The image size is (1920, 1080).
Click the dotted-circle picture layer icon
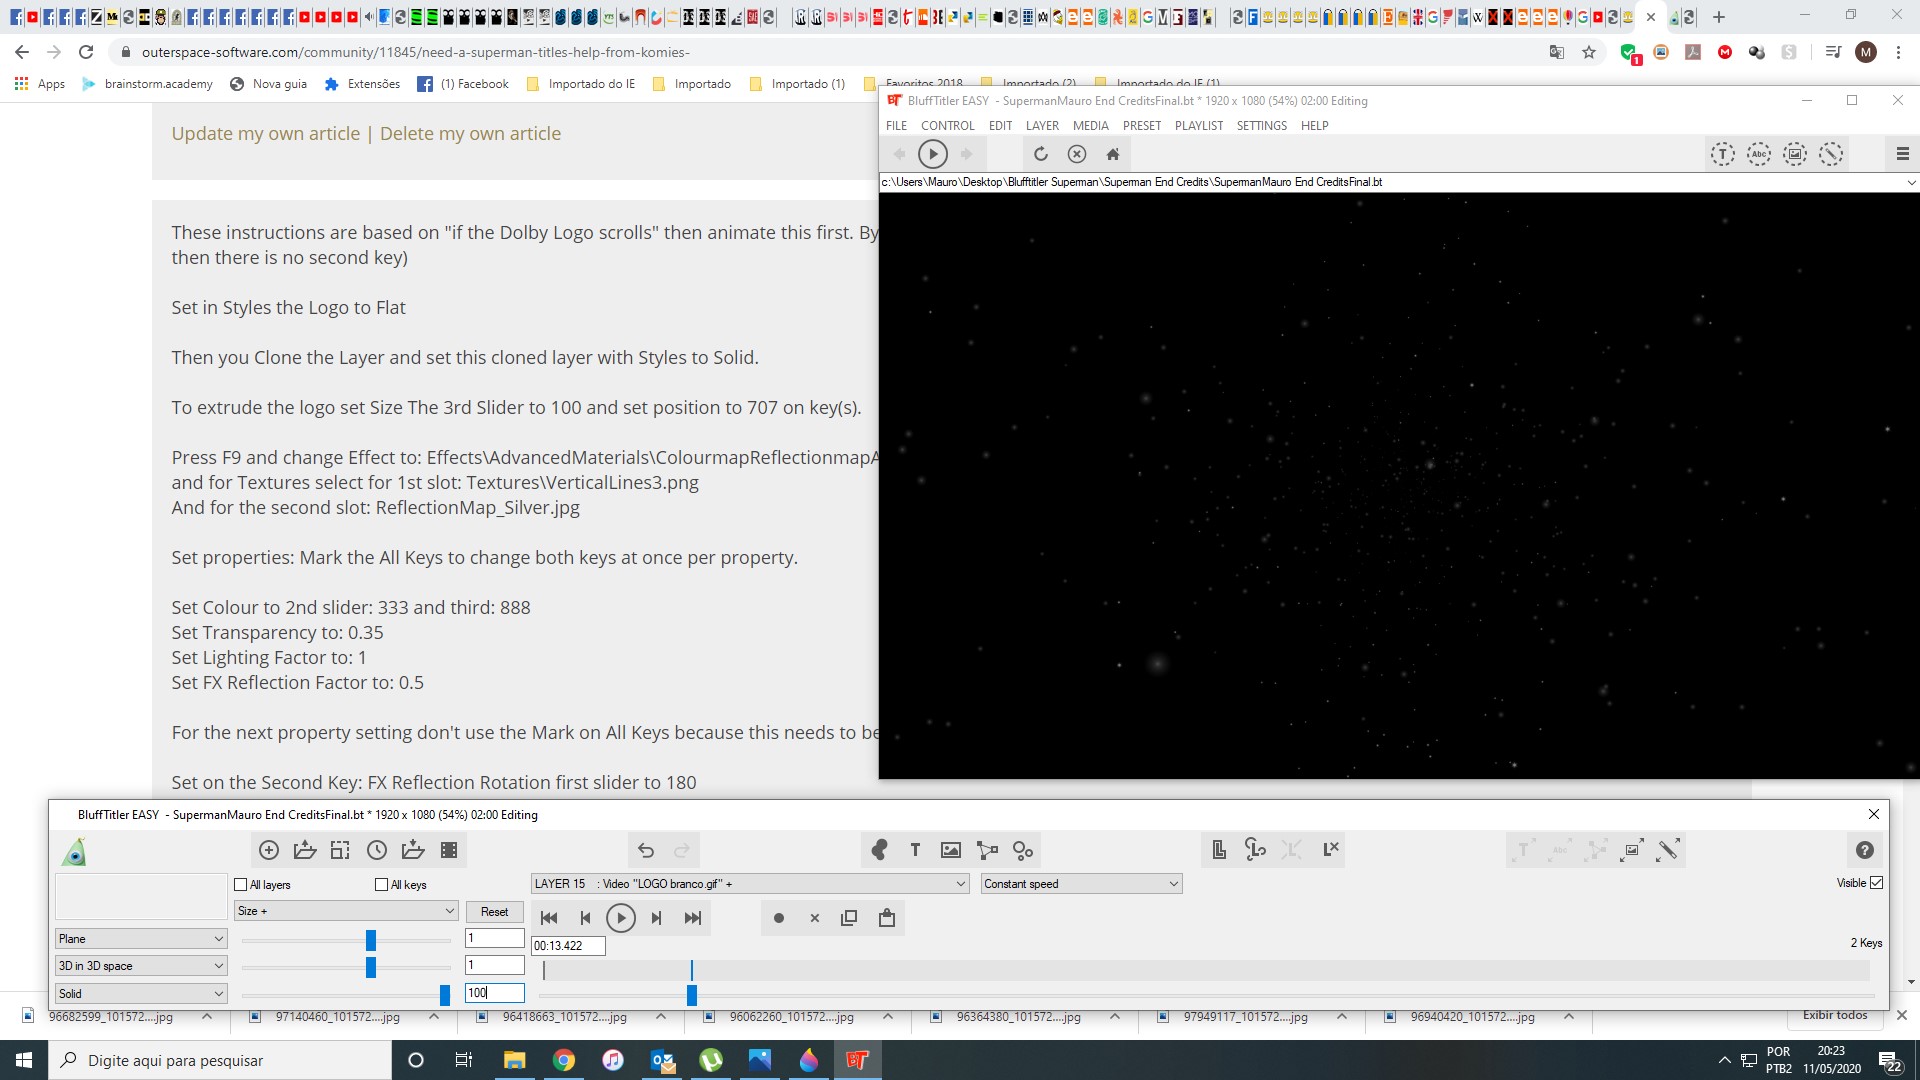tap(1795, 154)
